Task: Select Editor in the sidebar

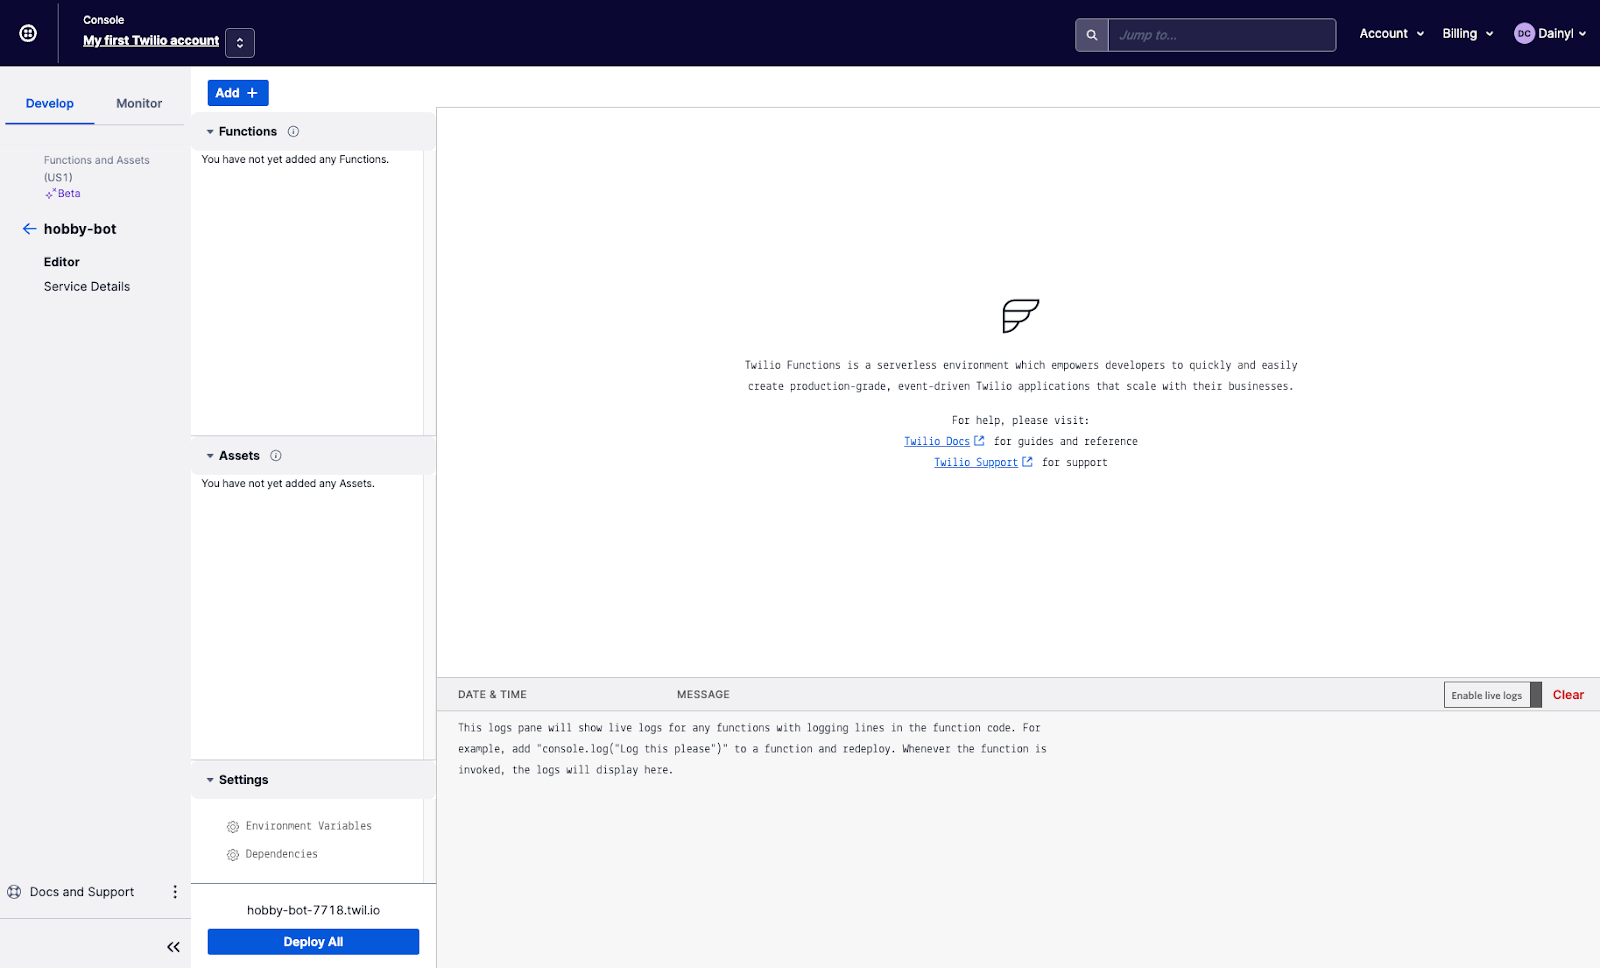Action: tap(62, 262)
